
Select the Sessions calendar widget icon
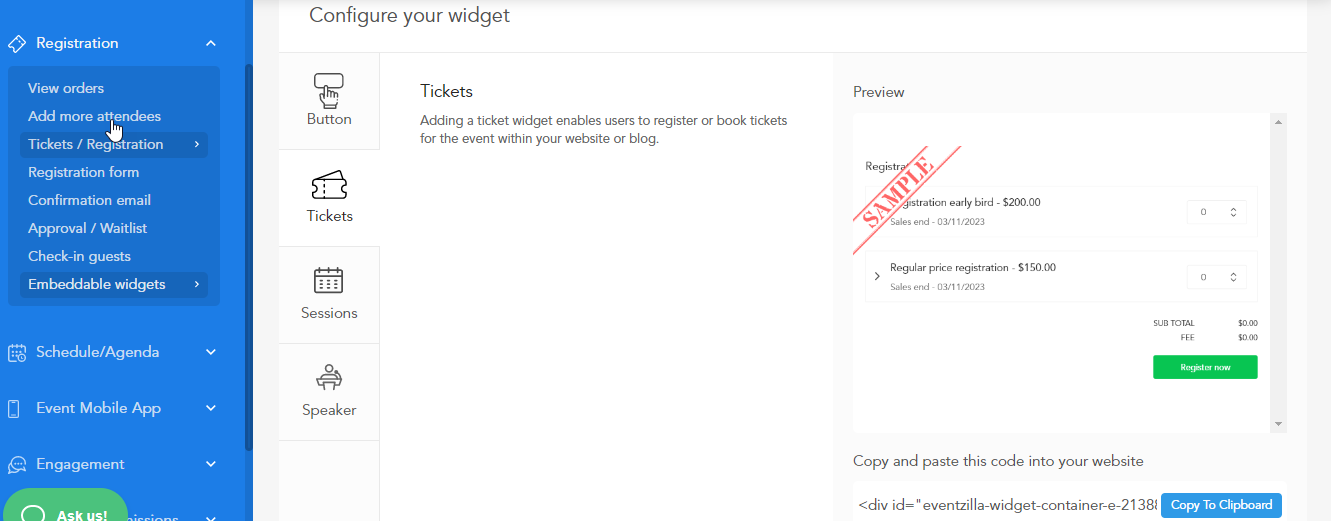pos(328,281)
